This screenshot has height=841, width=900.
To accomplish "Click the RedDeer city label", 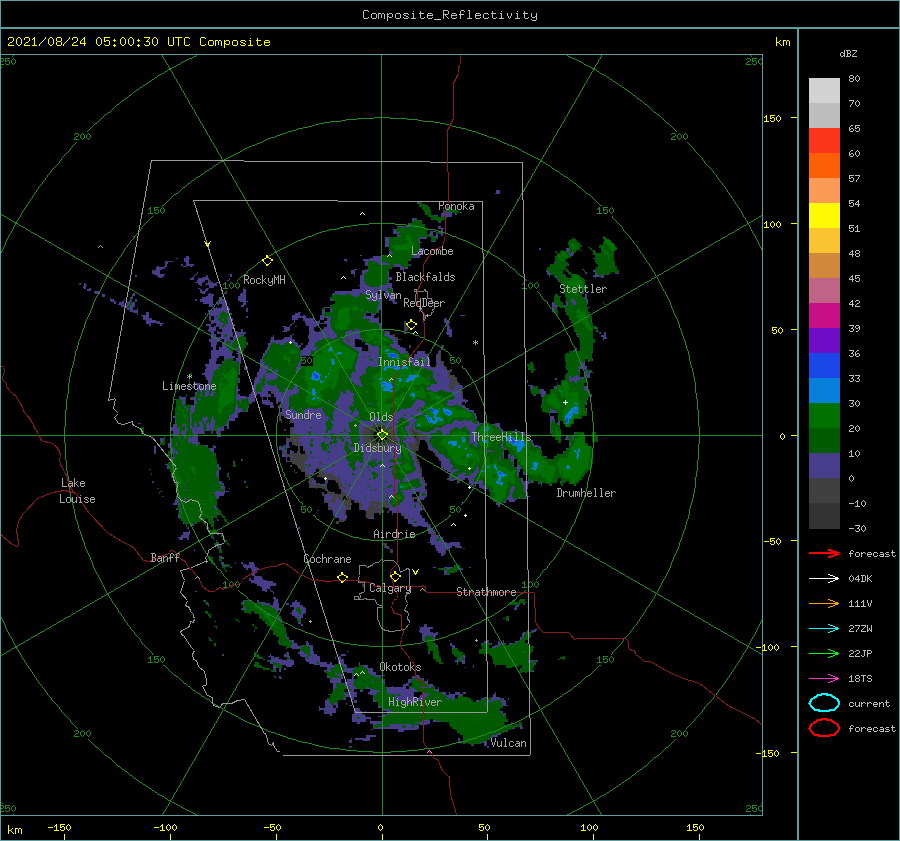I will (x=424, y=303).
